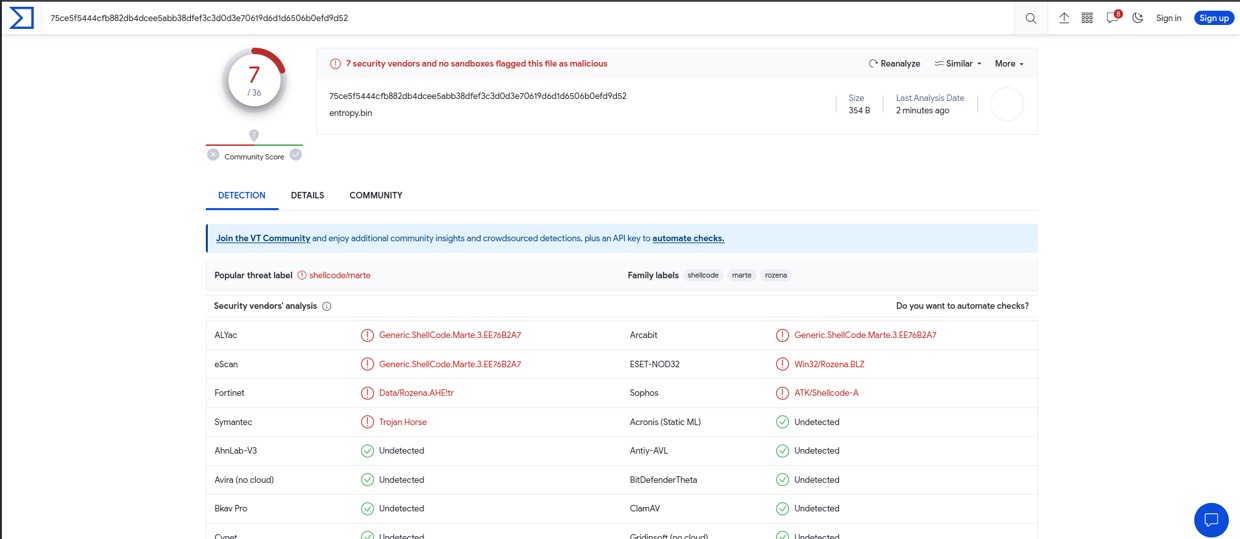
Task: Click the 2 minutes ago analysis date
Action: 923,111
